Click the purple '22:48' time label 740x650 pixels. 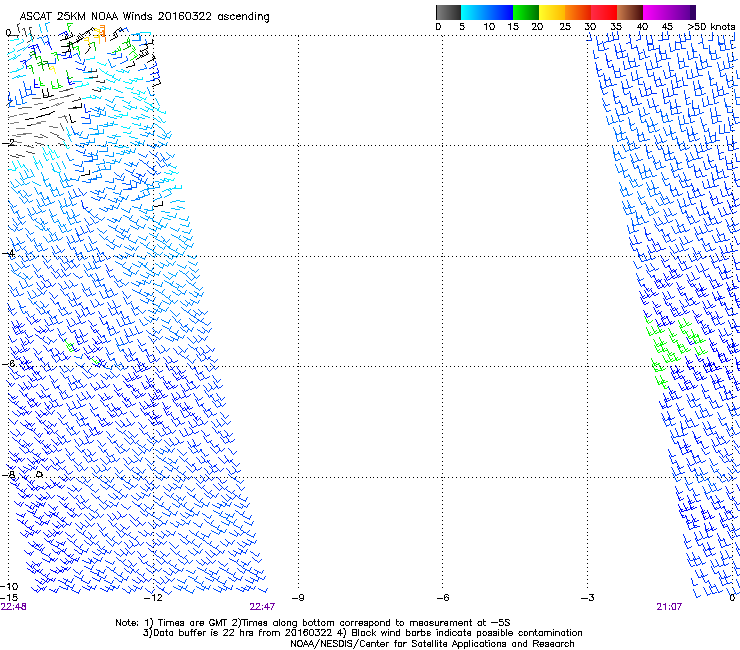point(13,606)
